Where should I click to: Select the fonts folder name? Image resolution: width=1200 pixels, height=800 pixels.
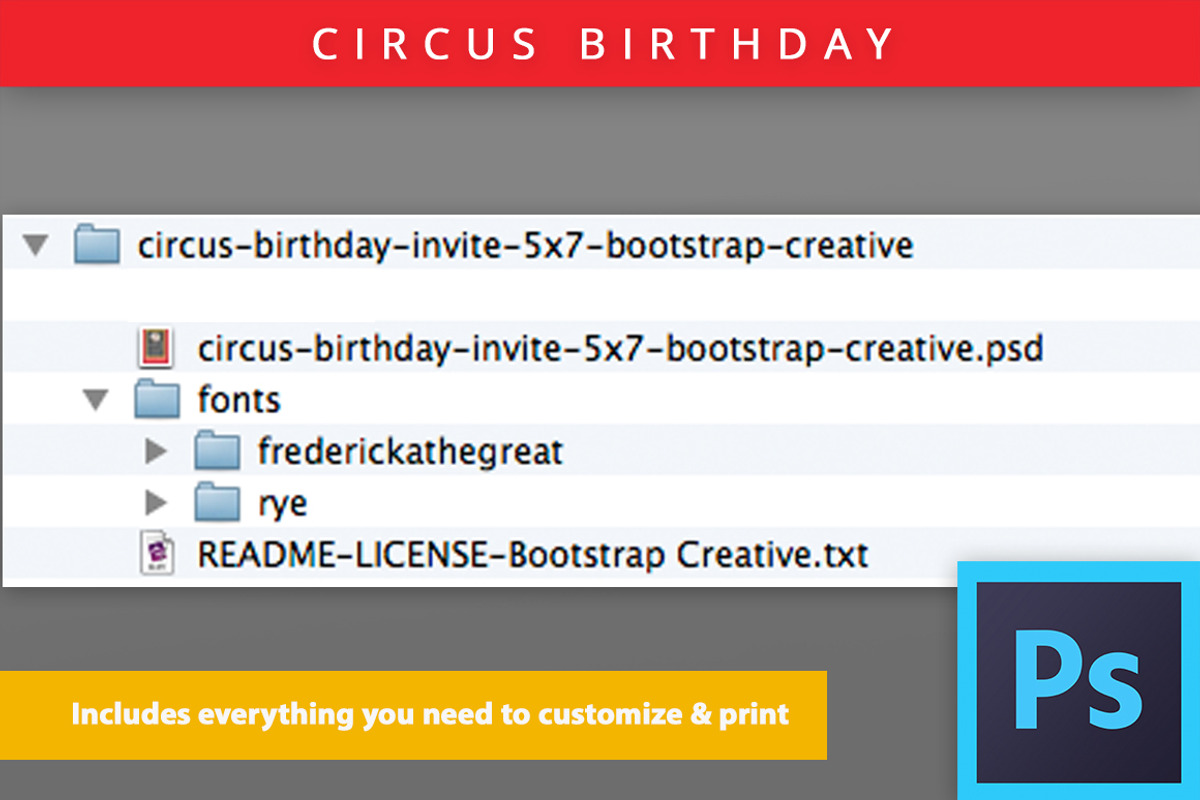[239, 400]
